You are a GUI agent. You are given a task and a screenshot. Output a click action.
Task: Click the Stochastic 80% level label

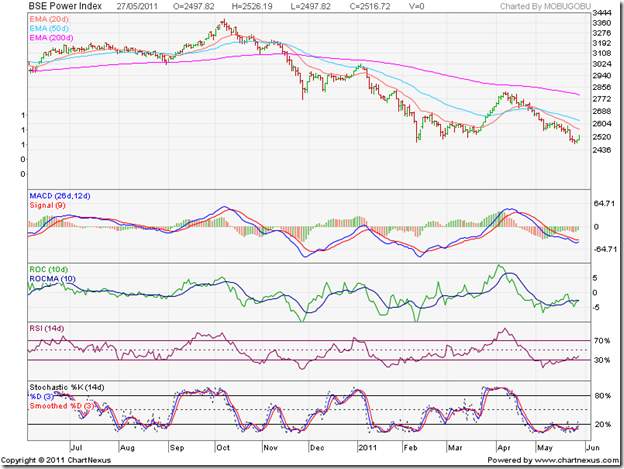click(603, 396)
